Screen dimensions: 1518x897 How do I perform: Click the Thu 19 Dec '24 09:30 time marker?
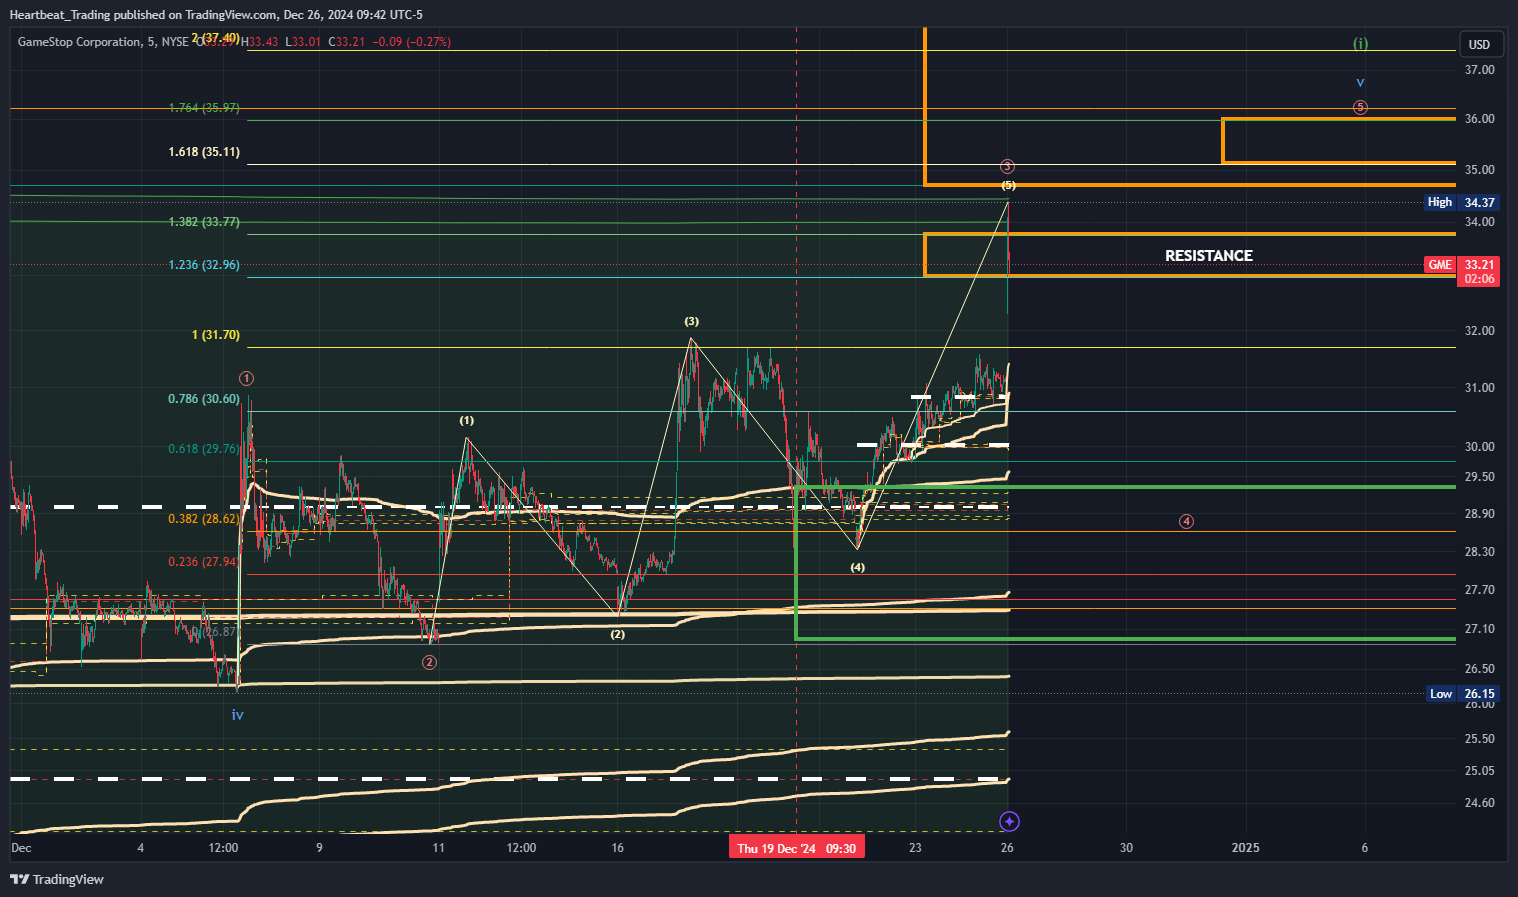(796, 848)
